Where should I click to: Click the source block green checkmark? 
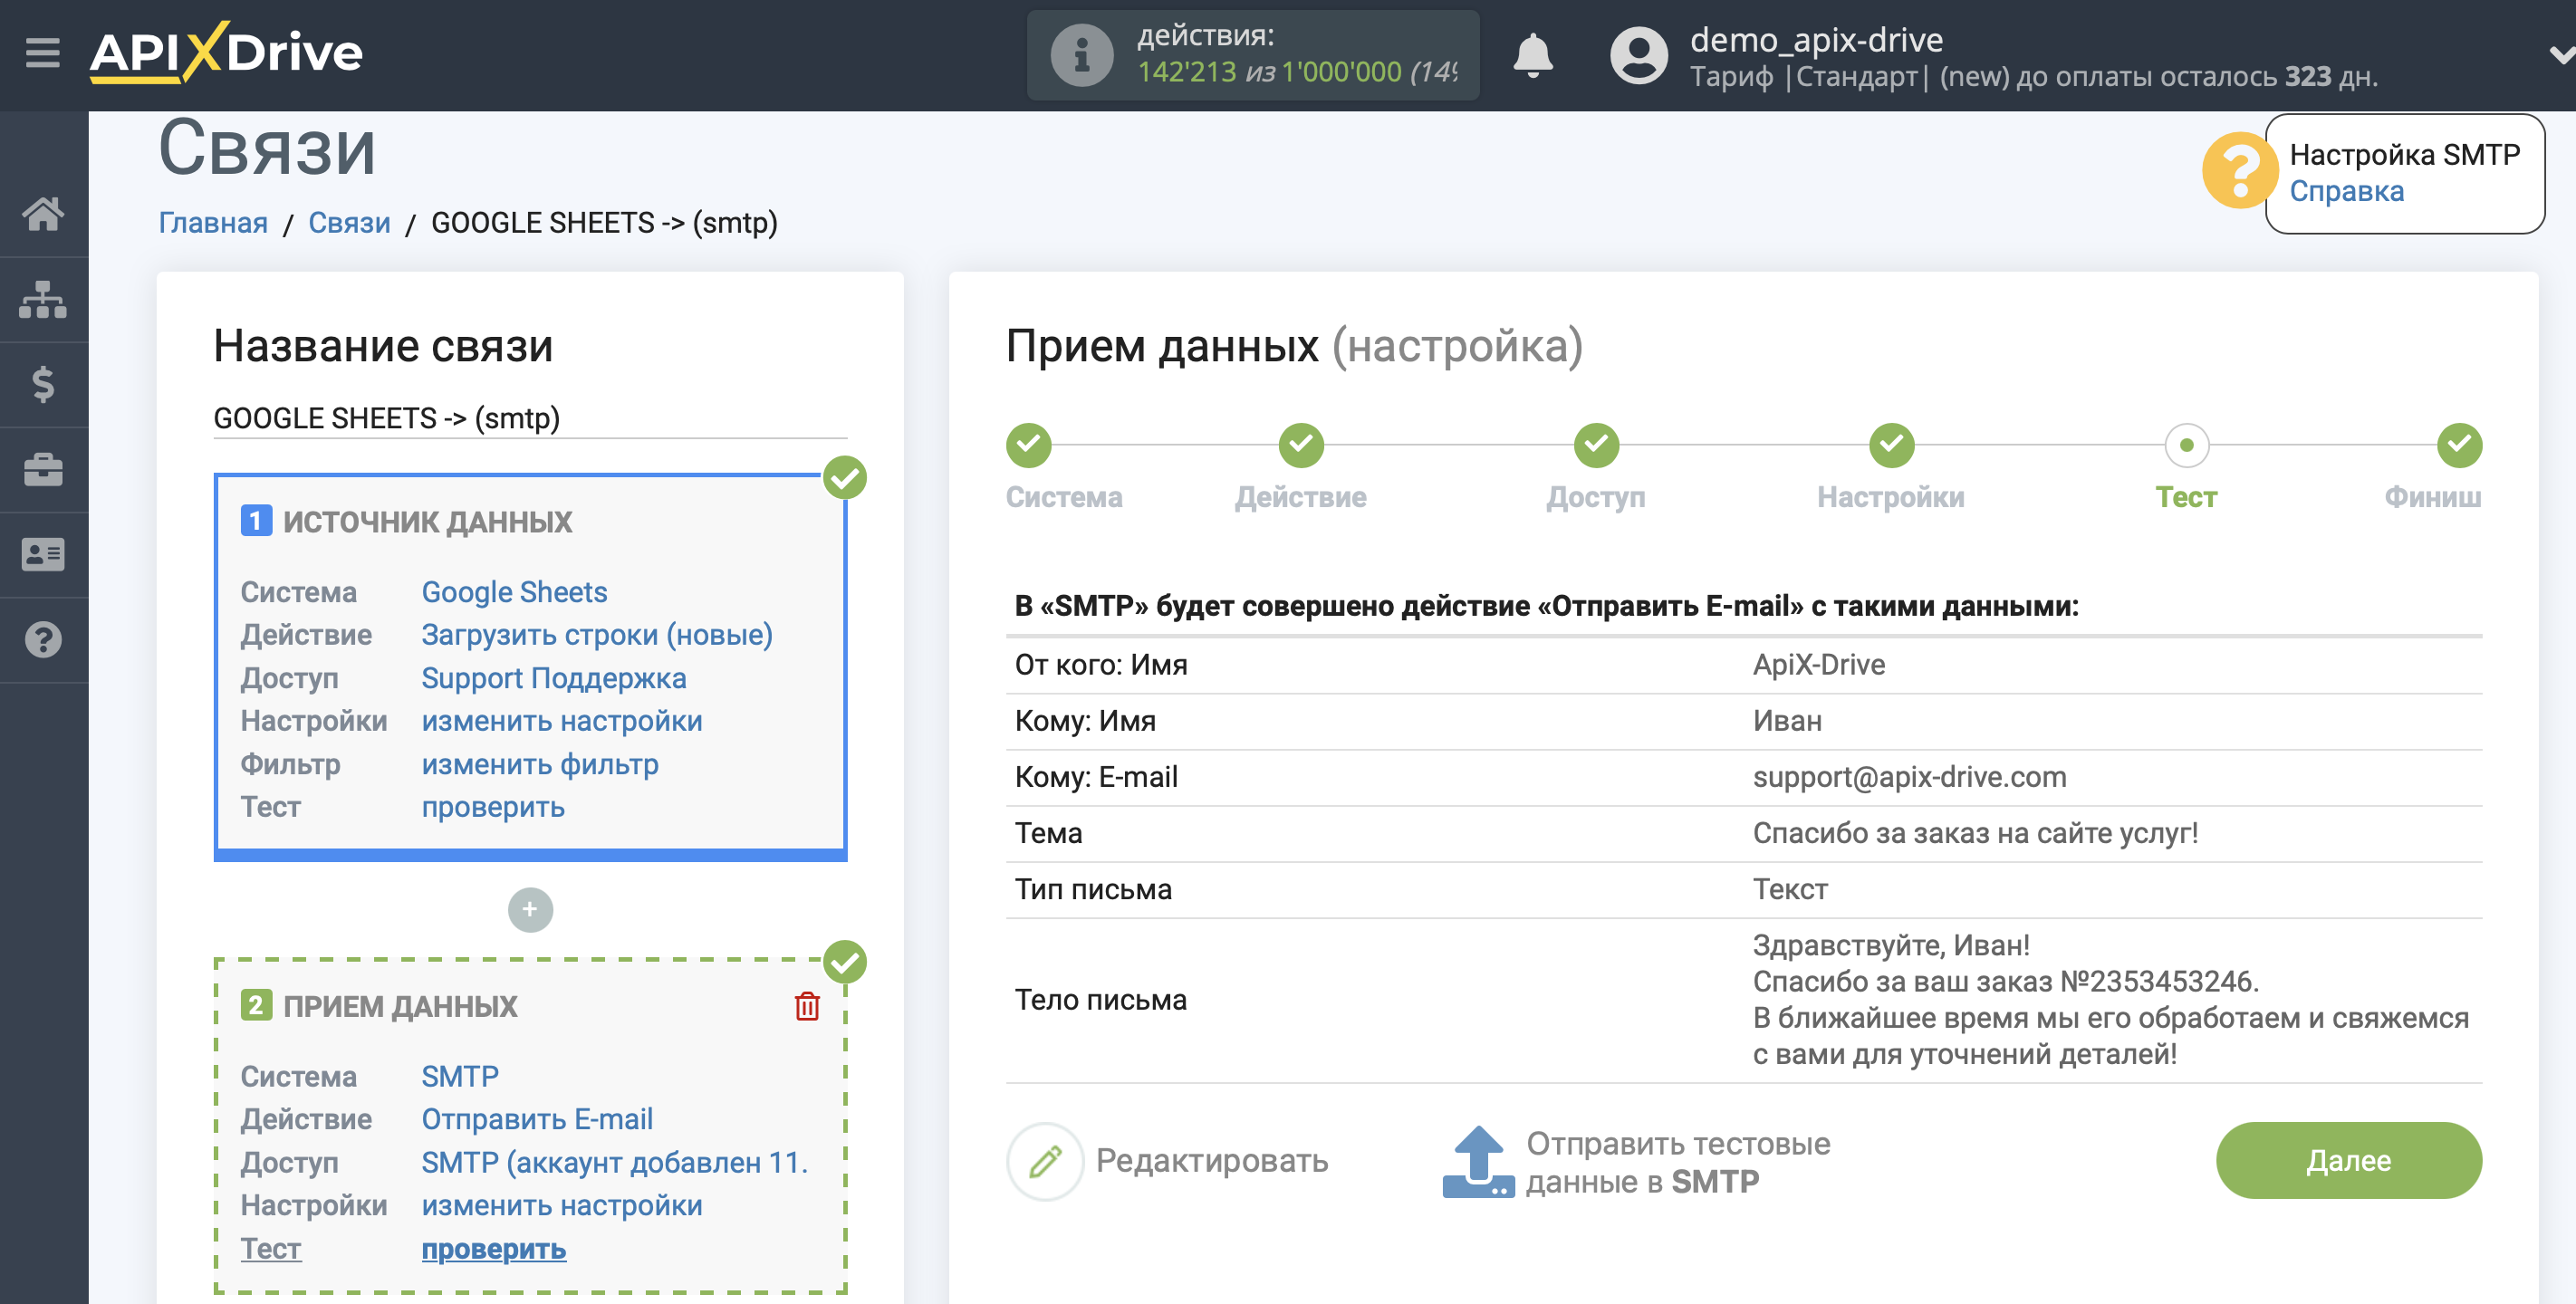[845, 478]
